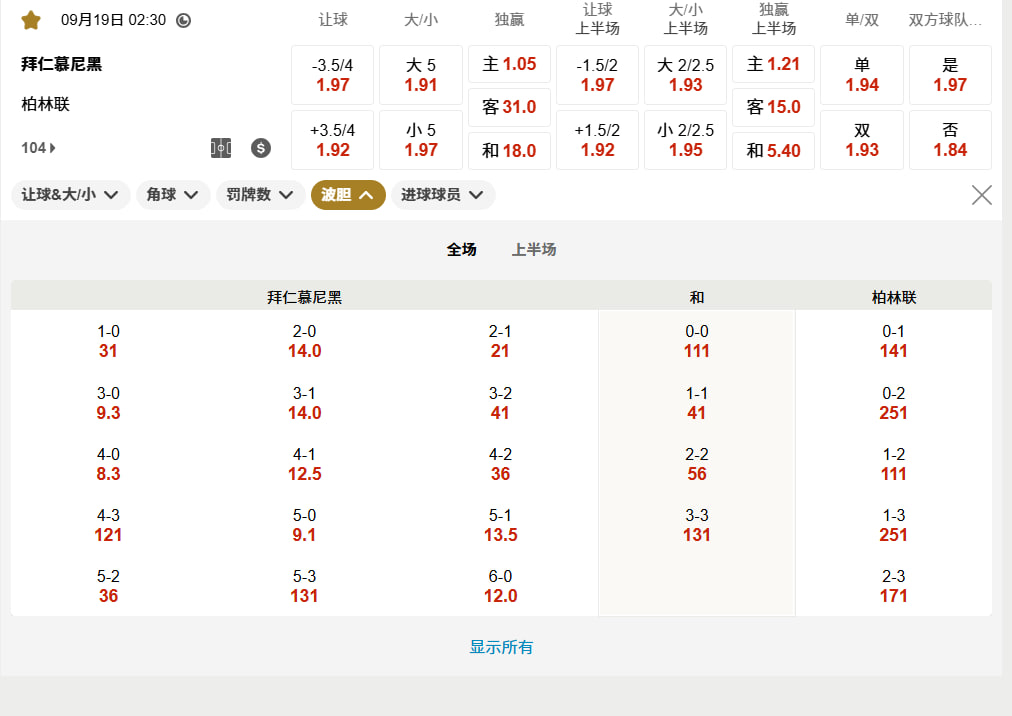Pick 大 2/2.5 at 1.93
This screenshot has height=716, width=1012.
[x=685, y=75]
